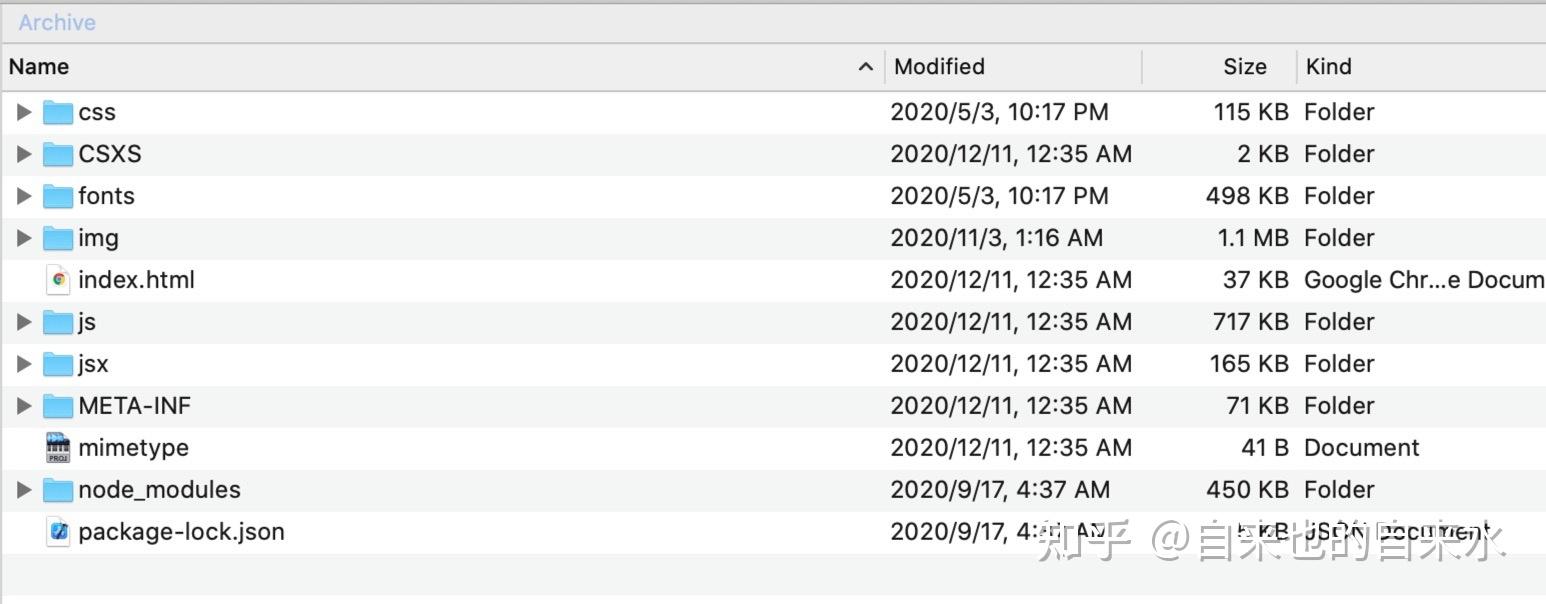This screenshot has width=1546, height=604.
Task: Sort by the Modified column header
Action: tap(939, 67)
